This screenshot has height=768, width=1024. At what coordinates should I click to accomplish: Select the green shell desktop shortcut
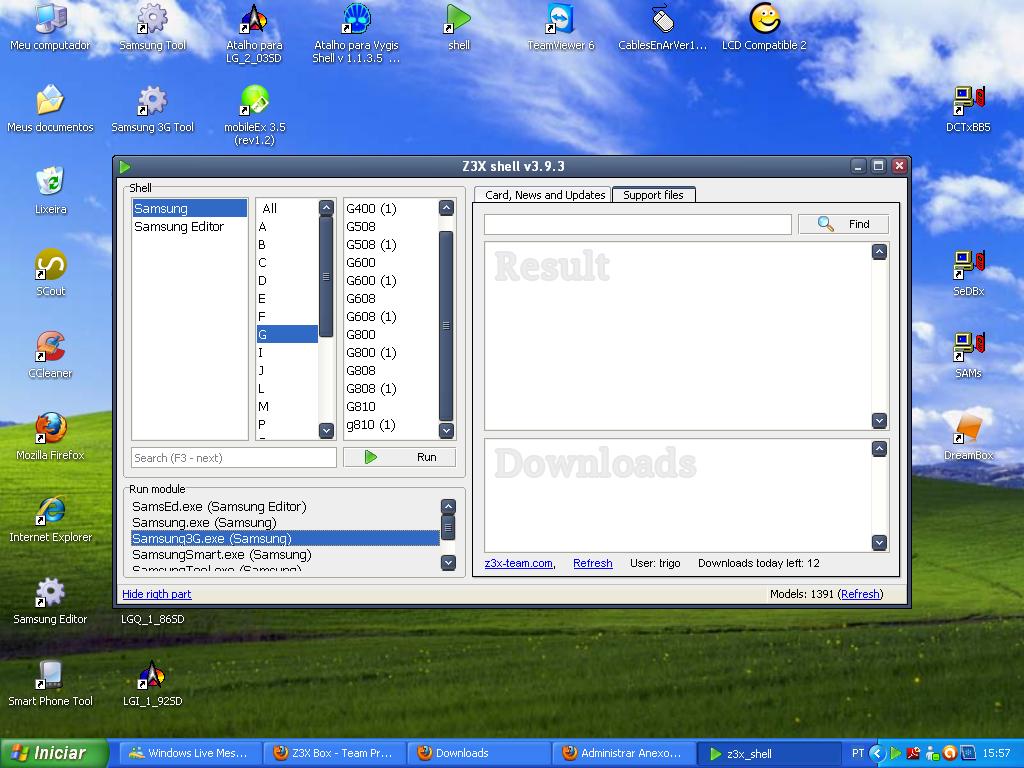click(458, 27)
